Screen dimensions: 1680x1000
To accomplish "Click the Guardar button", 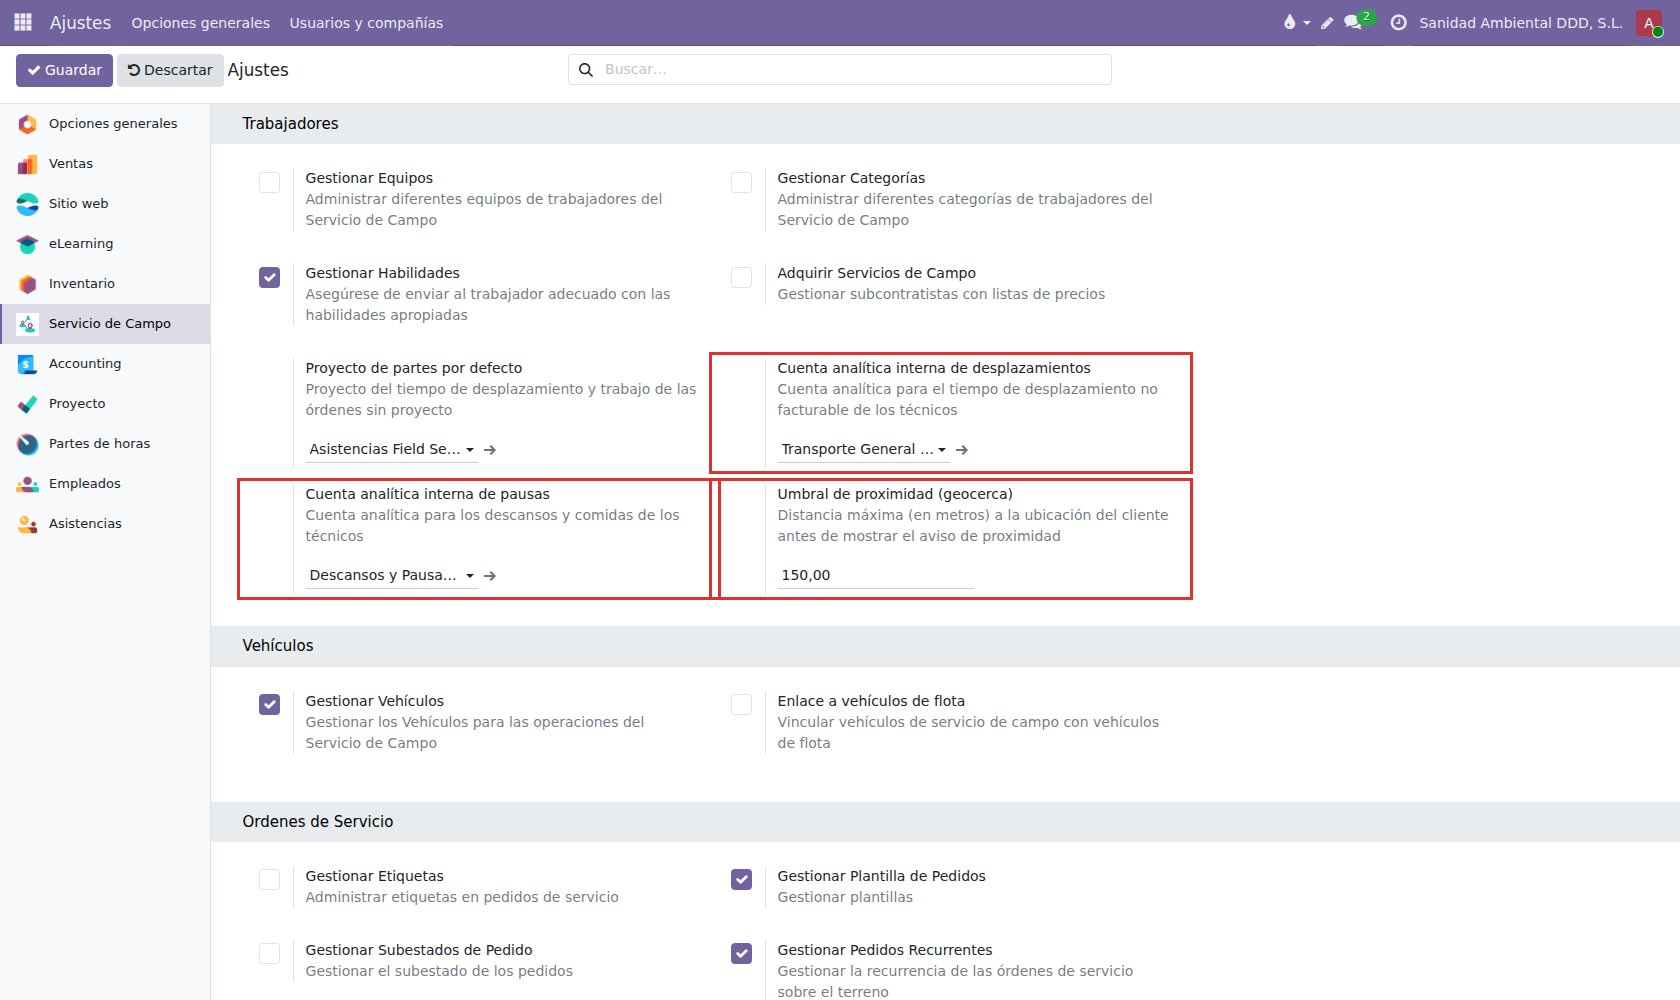I will (64, 70).
